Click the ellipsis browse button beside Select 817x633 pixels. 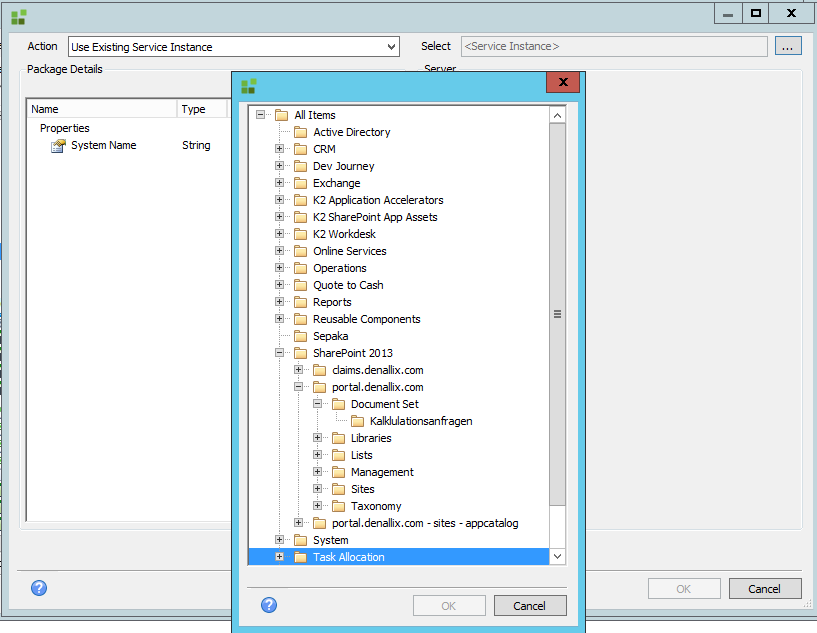(x=788, y=46)
